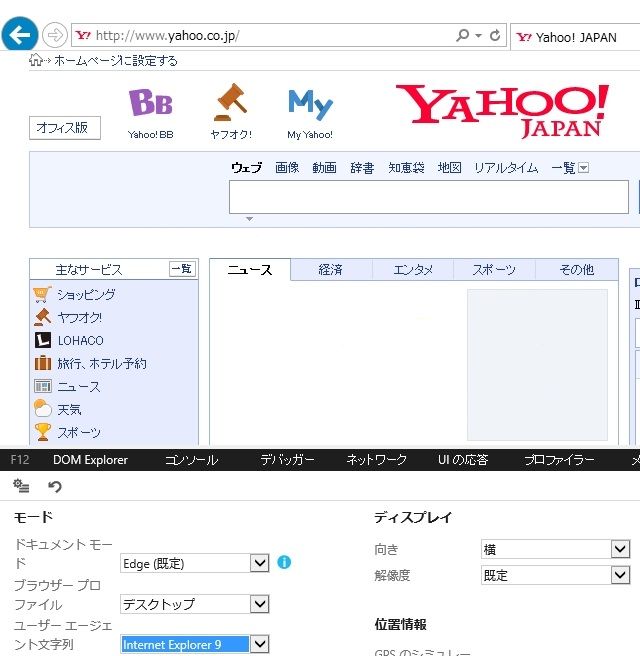Screen dimensions: 640x656
Task: Click the Yahoo! JAPAN browser tab
Action: click(575, 37)
